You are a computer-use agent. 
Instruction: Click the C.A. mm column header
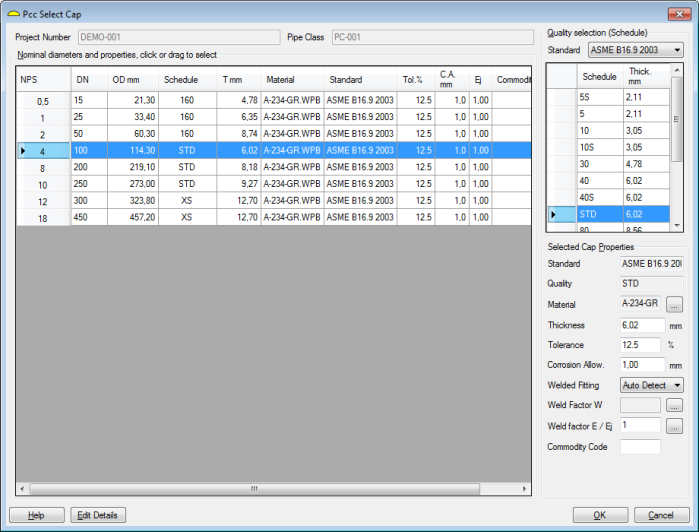452,79
